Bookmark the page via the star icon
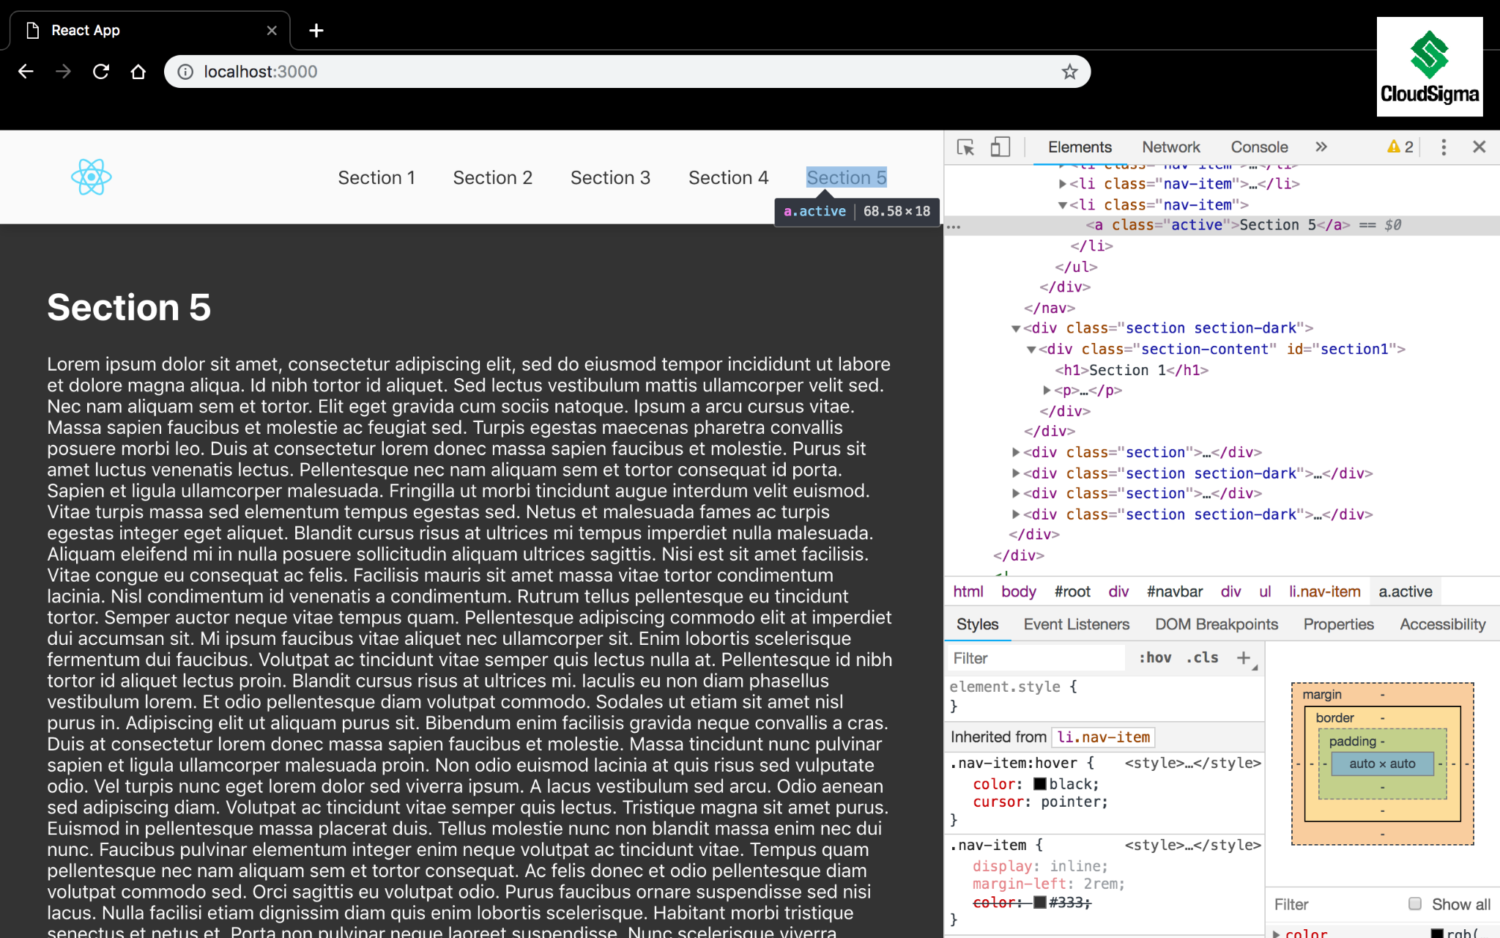The width and height of the screenshot is (1500, 938). [x=1069, y=71]
